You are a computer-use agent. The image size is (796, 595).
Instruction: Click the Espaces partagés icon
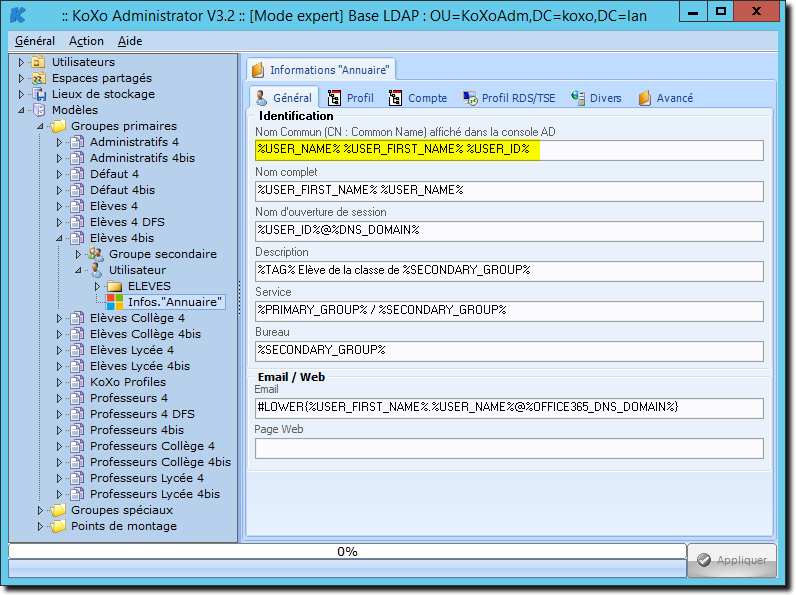coord(38,78)
